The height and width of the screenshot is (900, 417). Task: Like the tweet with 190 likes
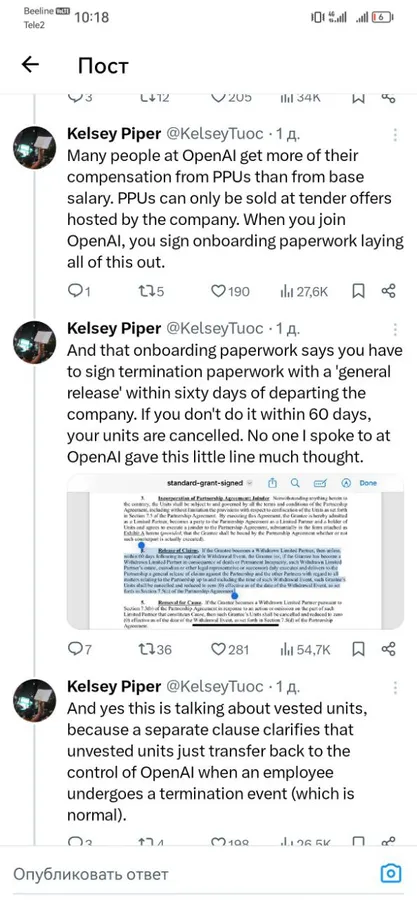pos(230,292)
